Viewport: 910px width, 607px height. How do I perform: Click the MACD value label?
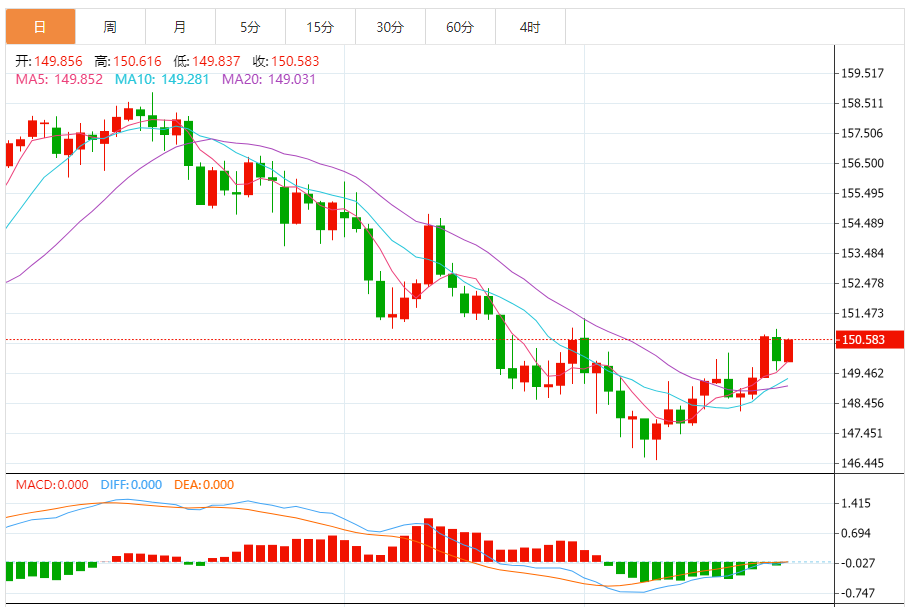[x=52, y=485]
